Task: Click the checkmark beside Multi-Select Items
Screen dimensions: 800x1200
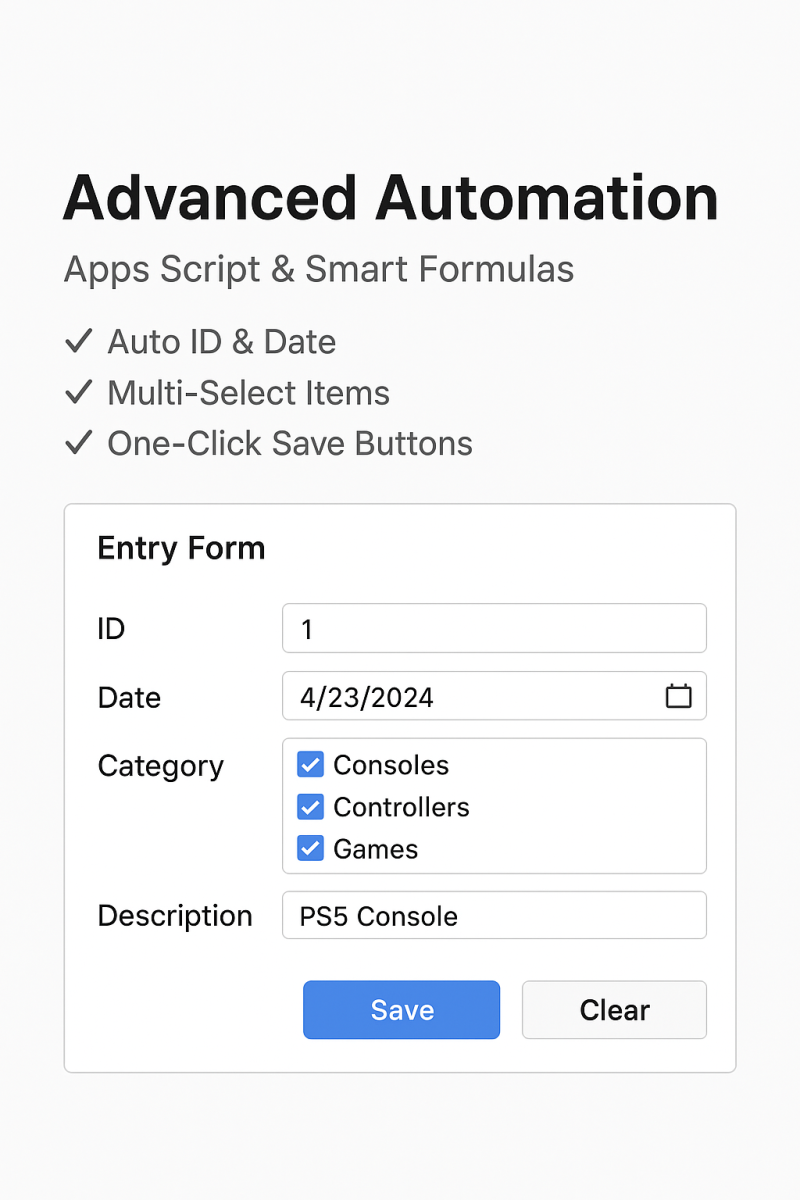Action: point(78,393)
